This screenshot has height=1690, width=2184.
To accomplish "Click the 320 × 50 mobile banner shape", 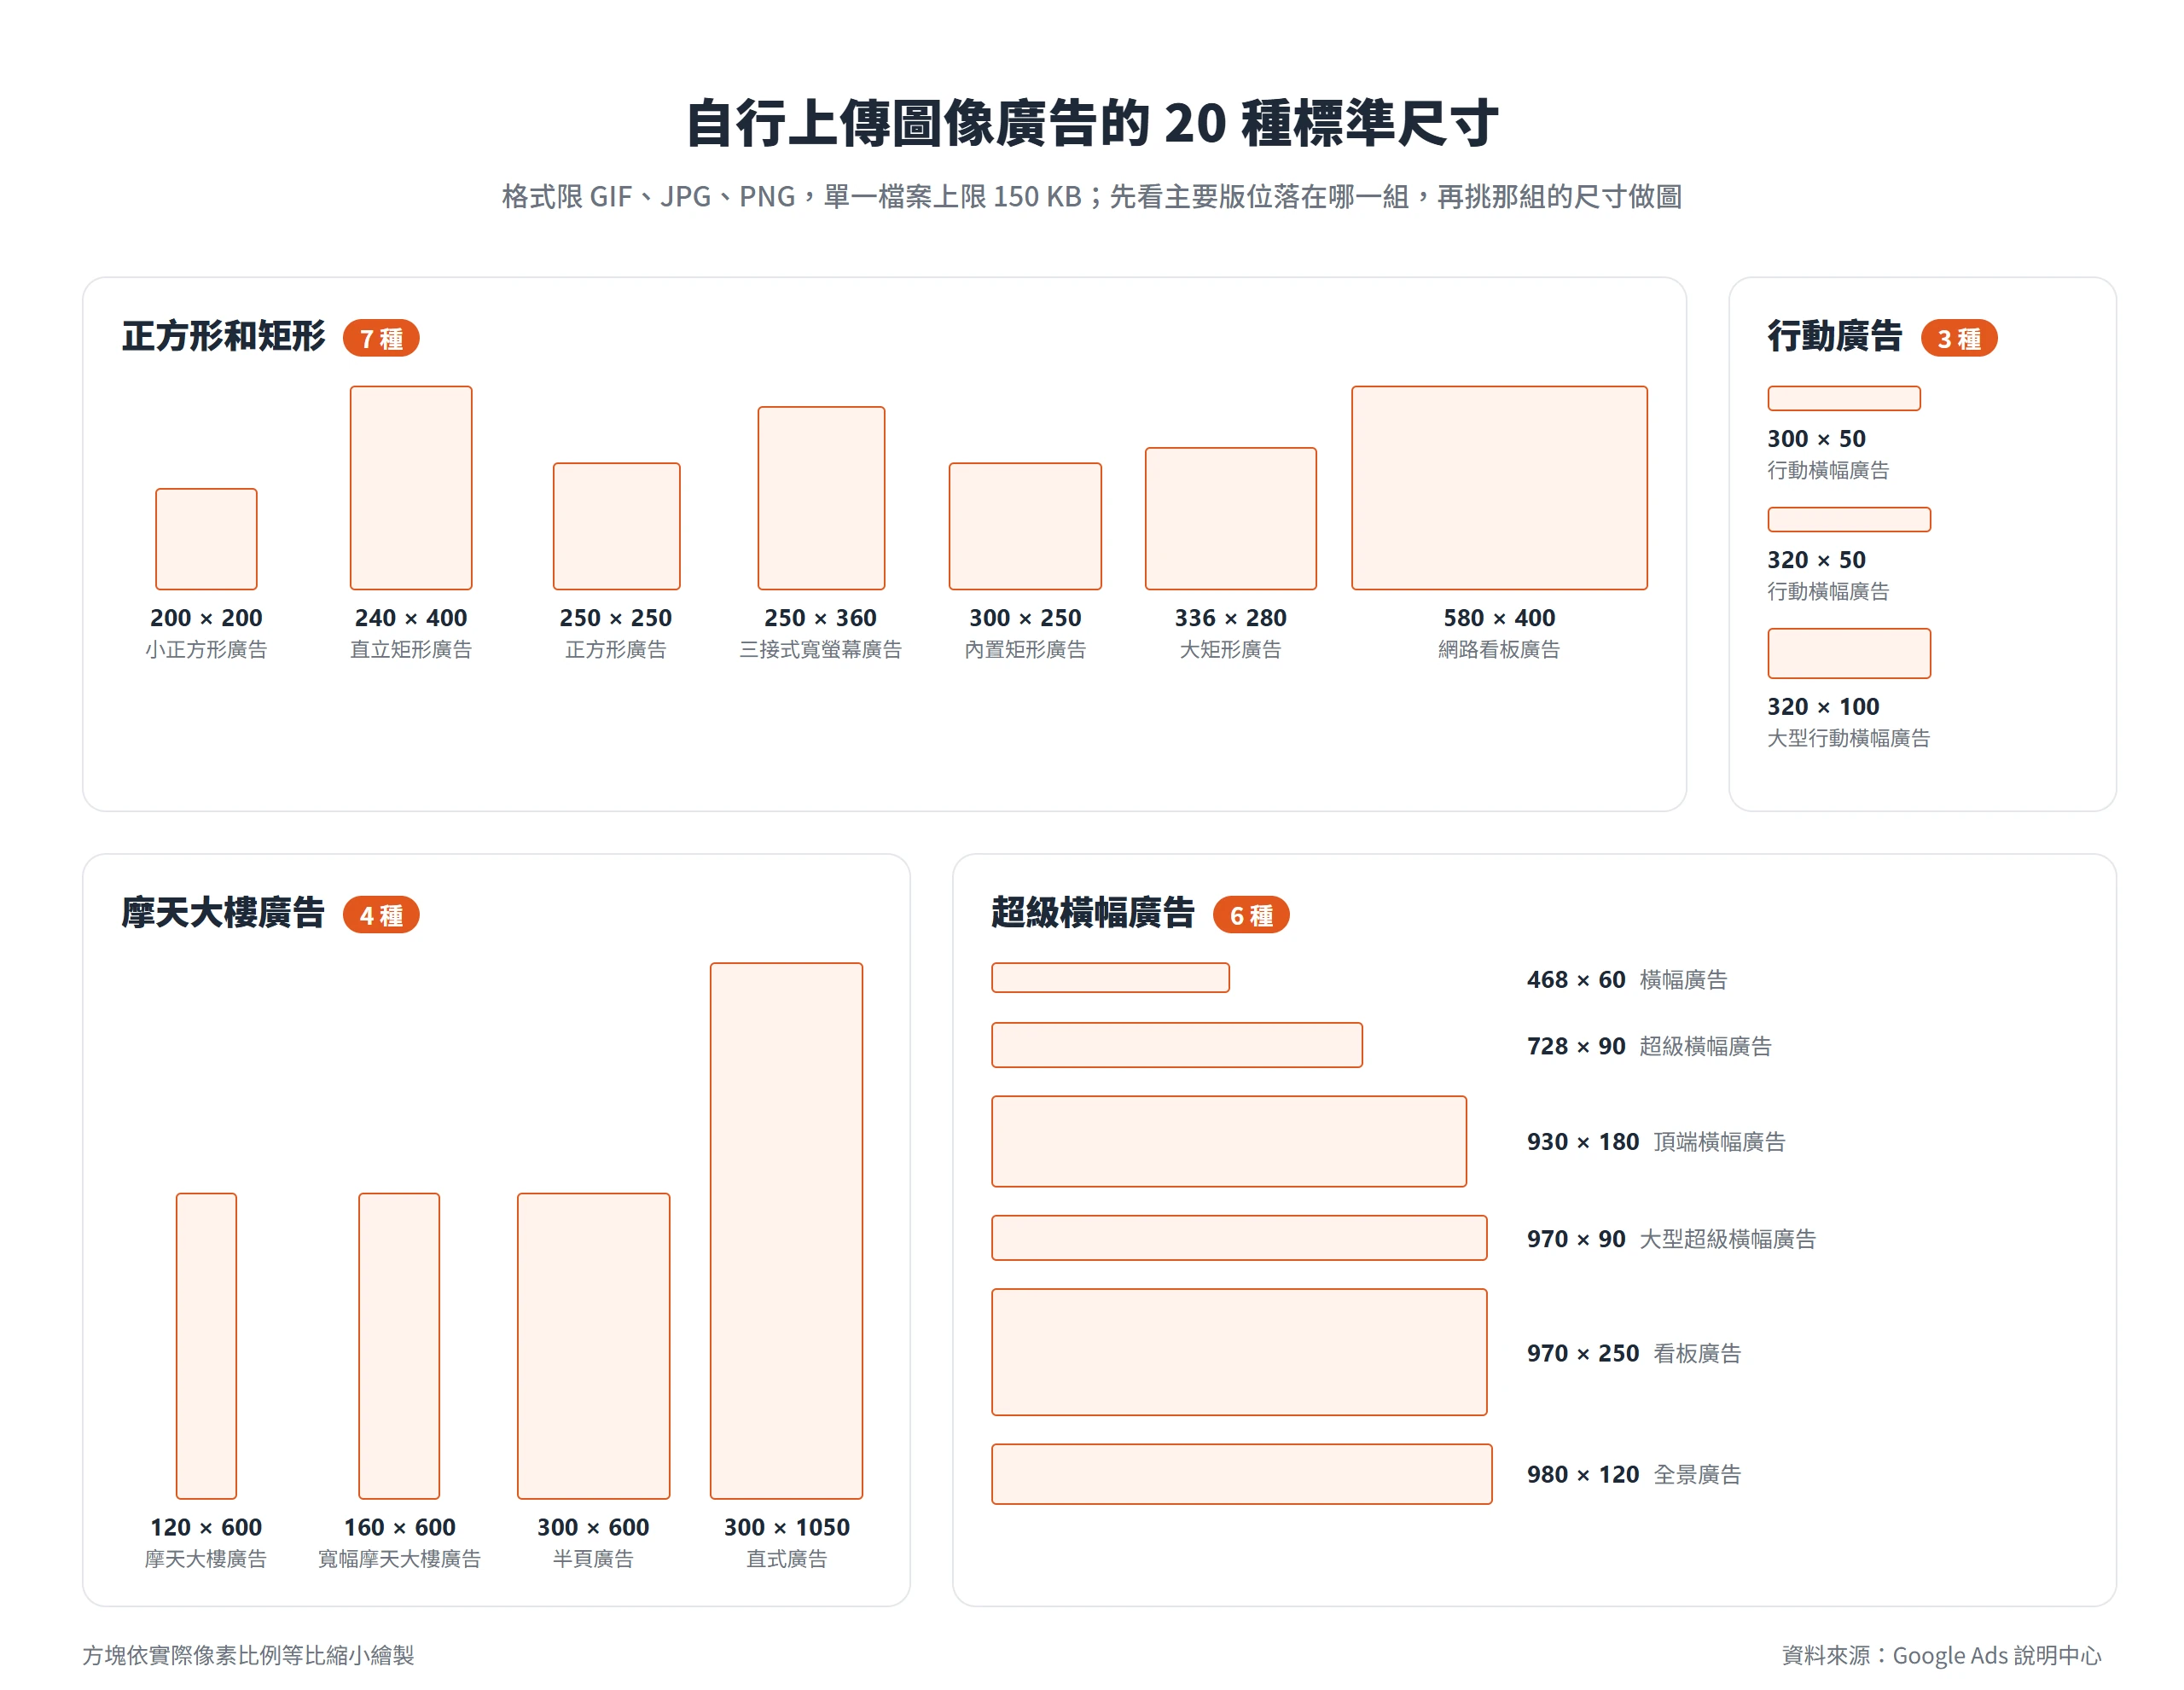I will (1849, 519).
